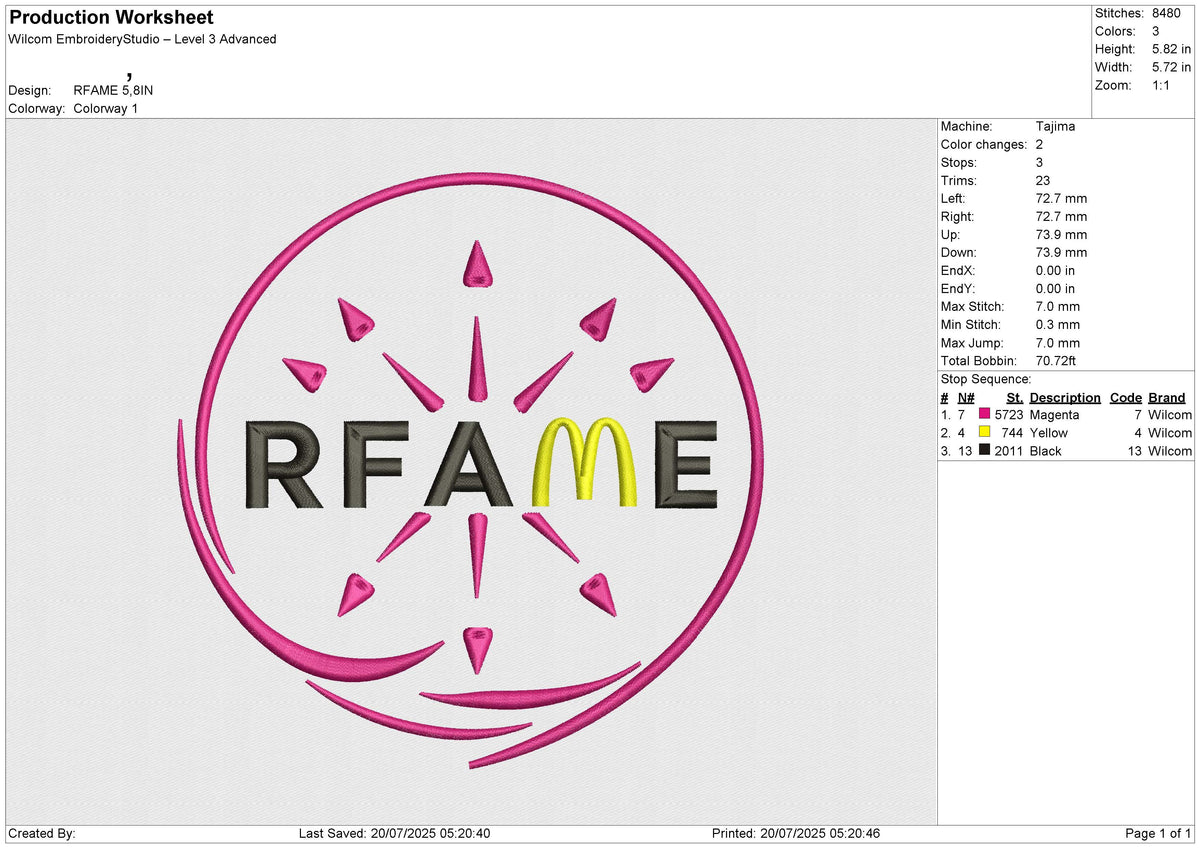Click the Color changes value 2

1040,144
